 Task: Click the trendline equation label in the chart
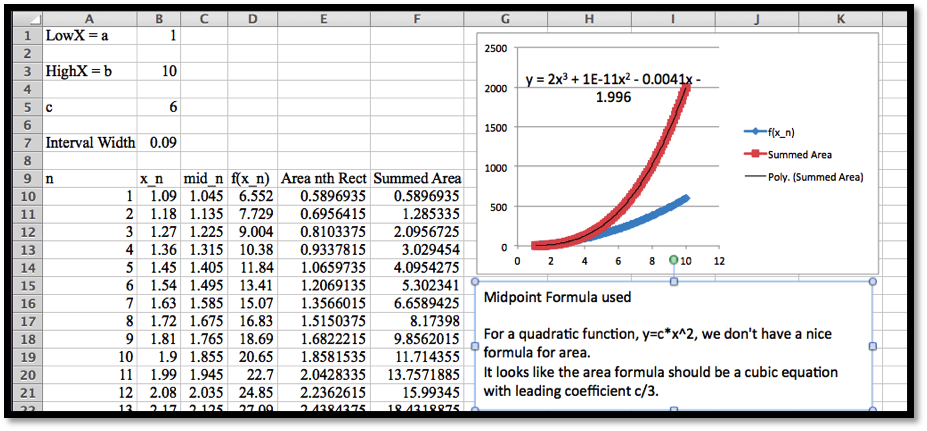[605, 88]
